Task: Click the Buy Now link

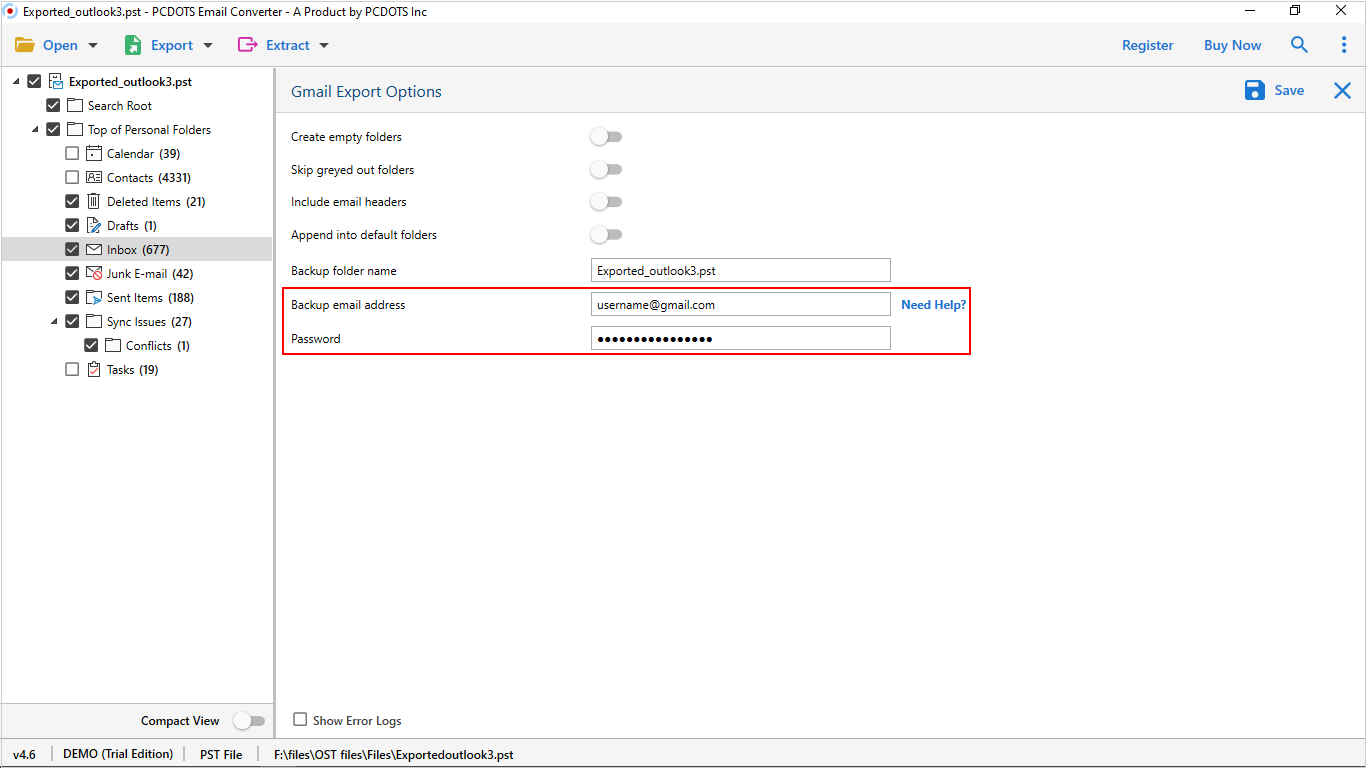Action: (x=1232, y=45)
